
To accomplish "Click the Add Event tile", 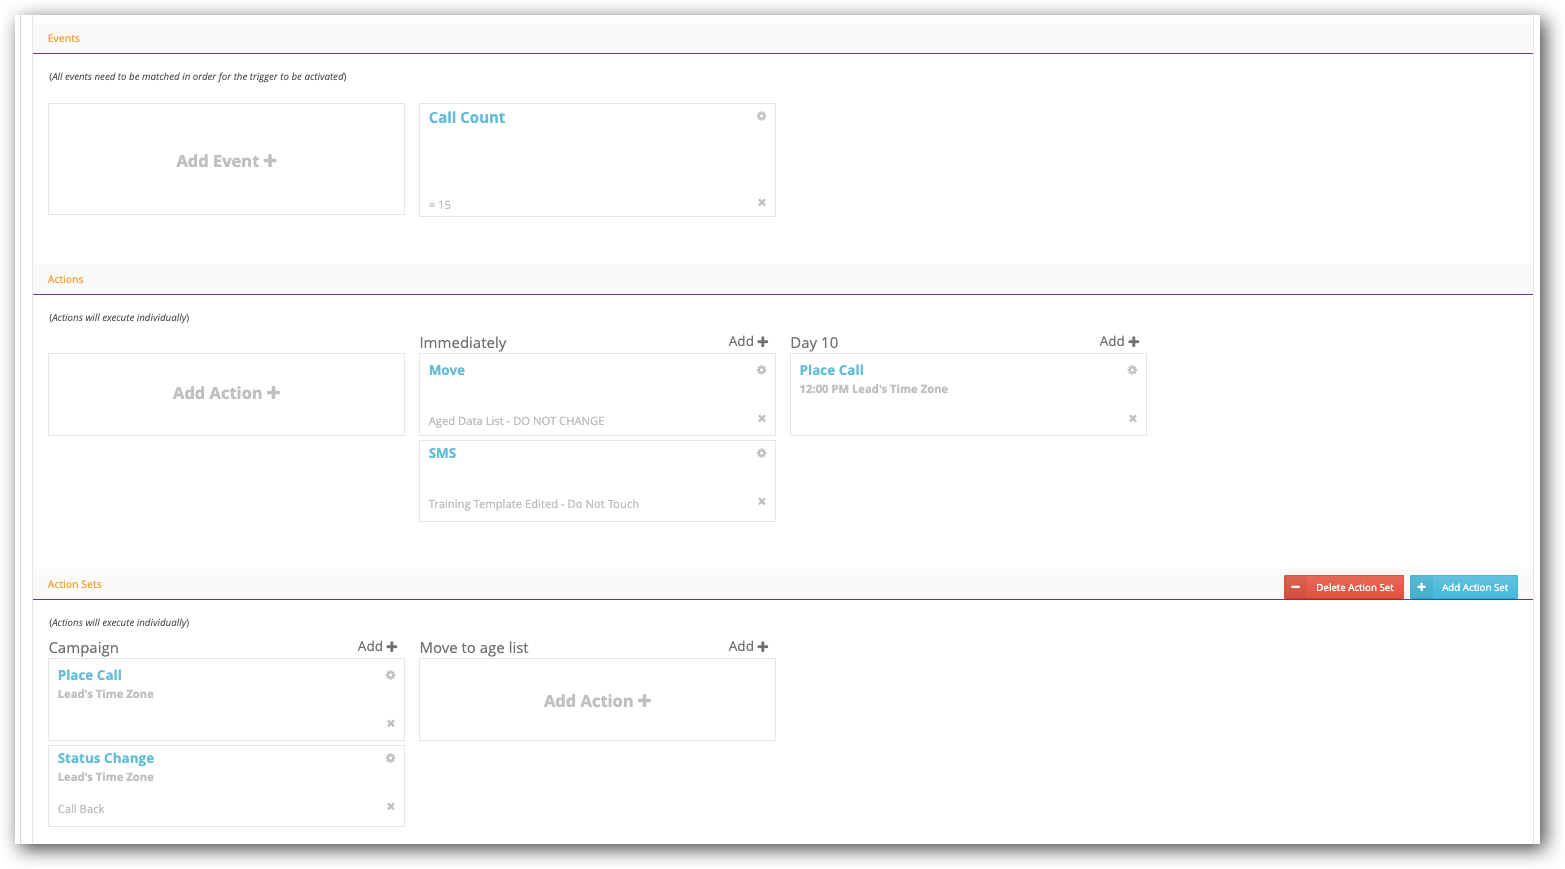I will pyautogui.click(x=226, y=160).
